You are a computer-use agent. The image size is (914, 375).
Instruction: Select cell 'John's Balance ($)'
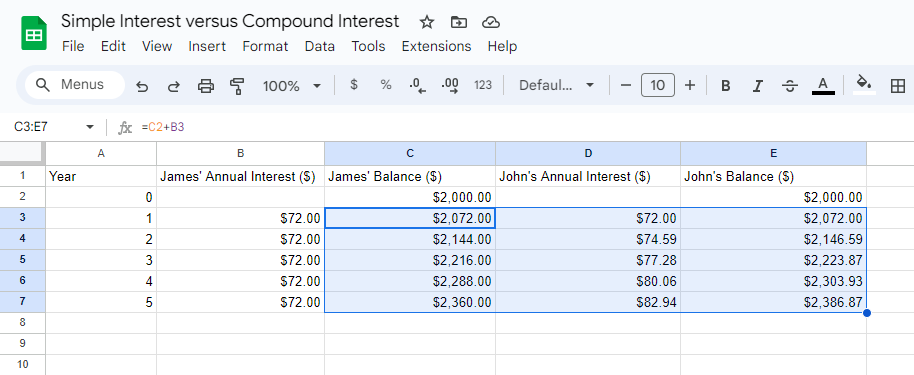(773, 176)
